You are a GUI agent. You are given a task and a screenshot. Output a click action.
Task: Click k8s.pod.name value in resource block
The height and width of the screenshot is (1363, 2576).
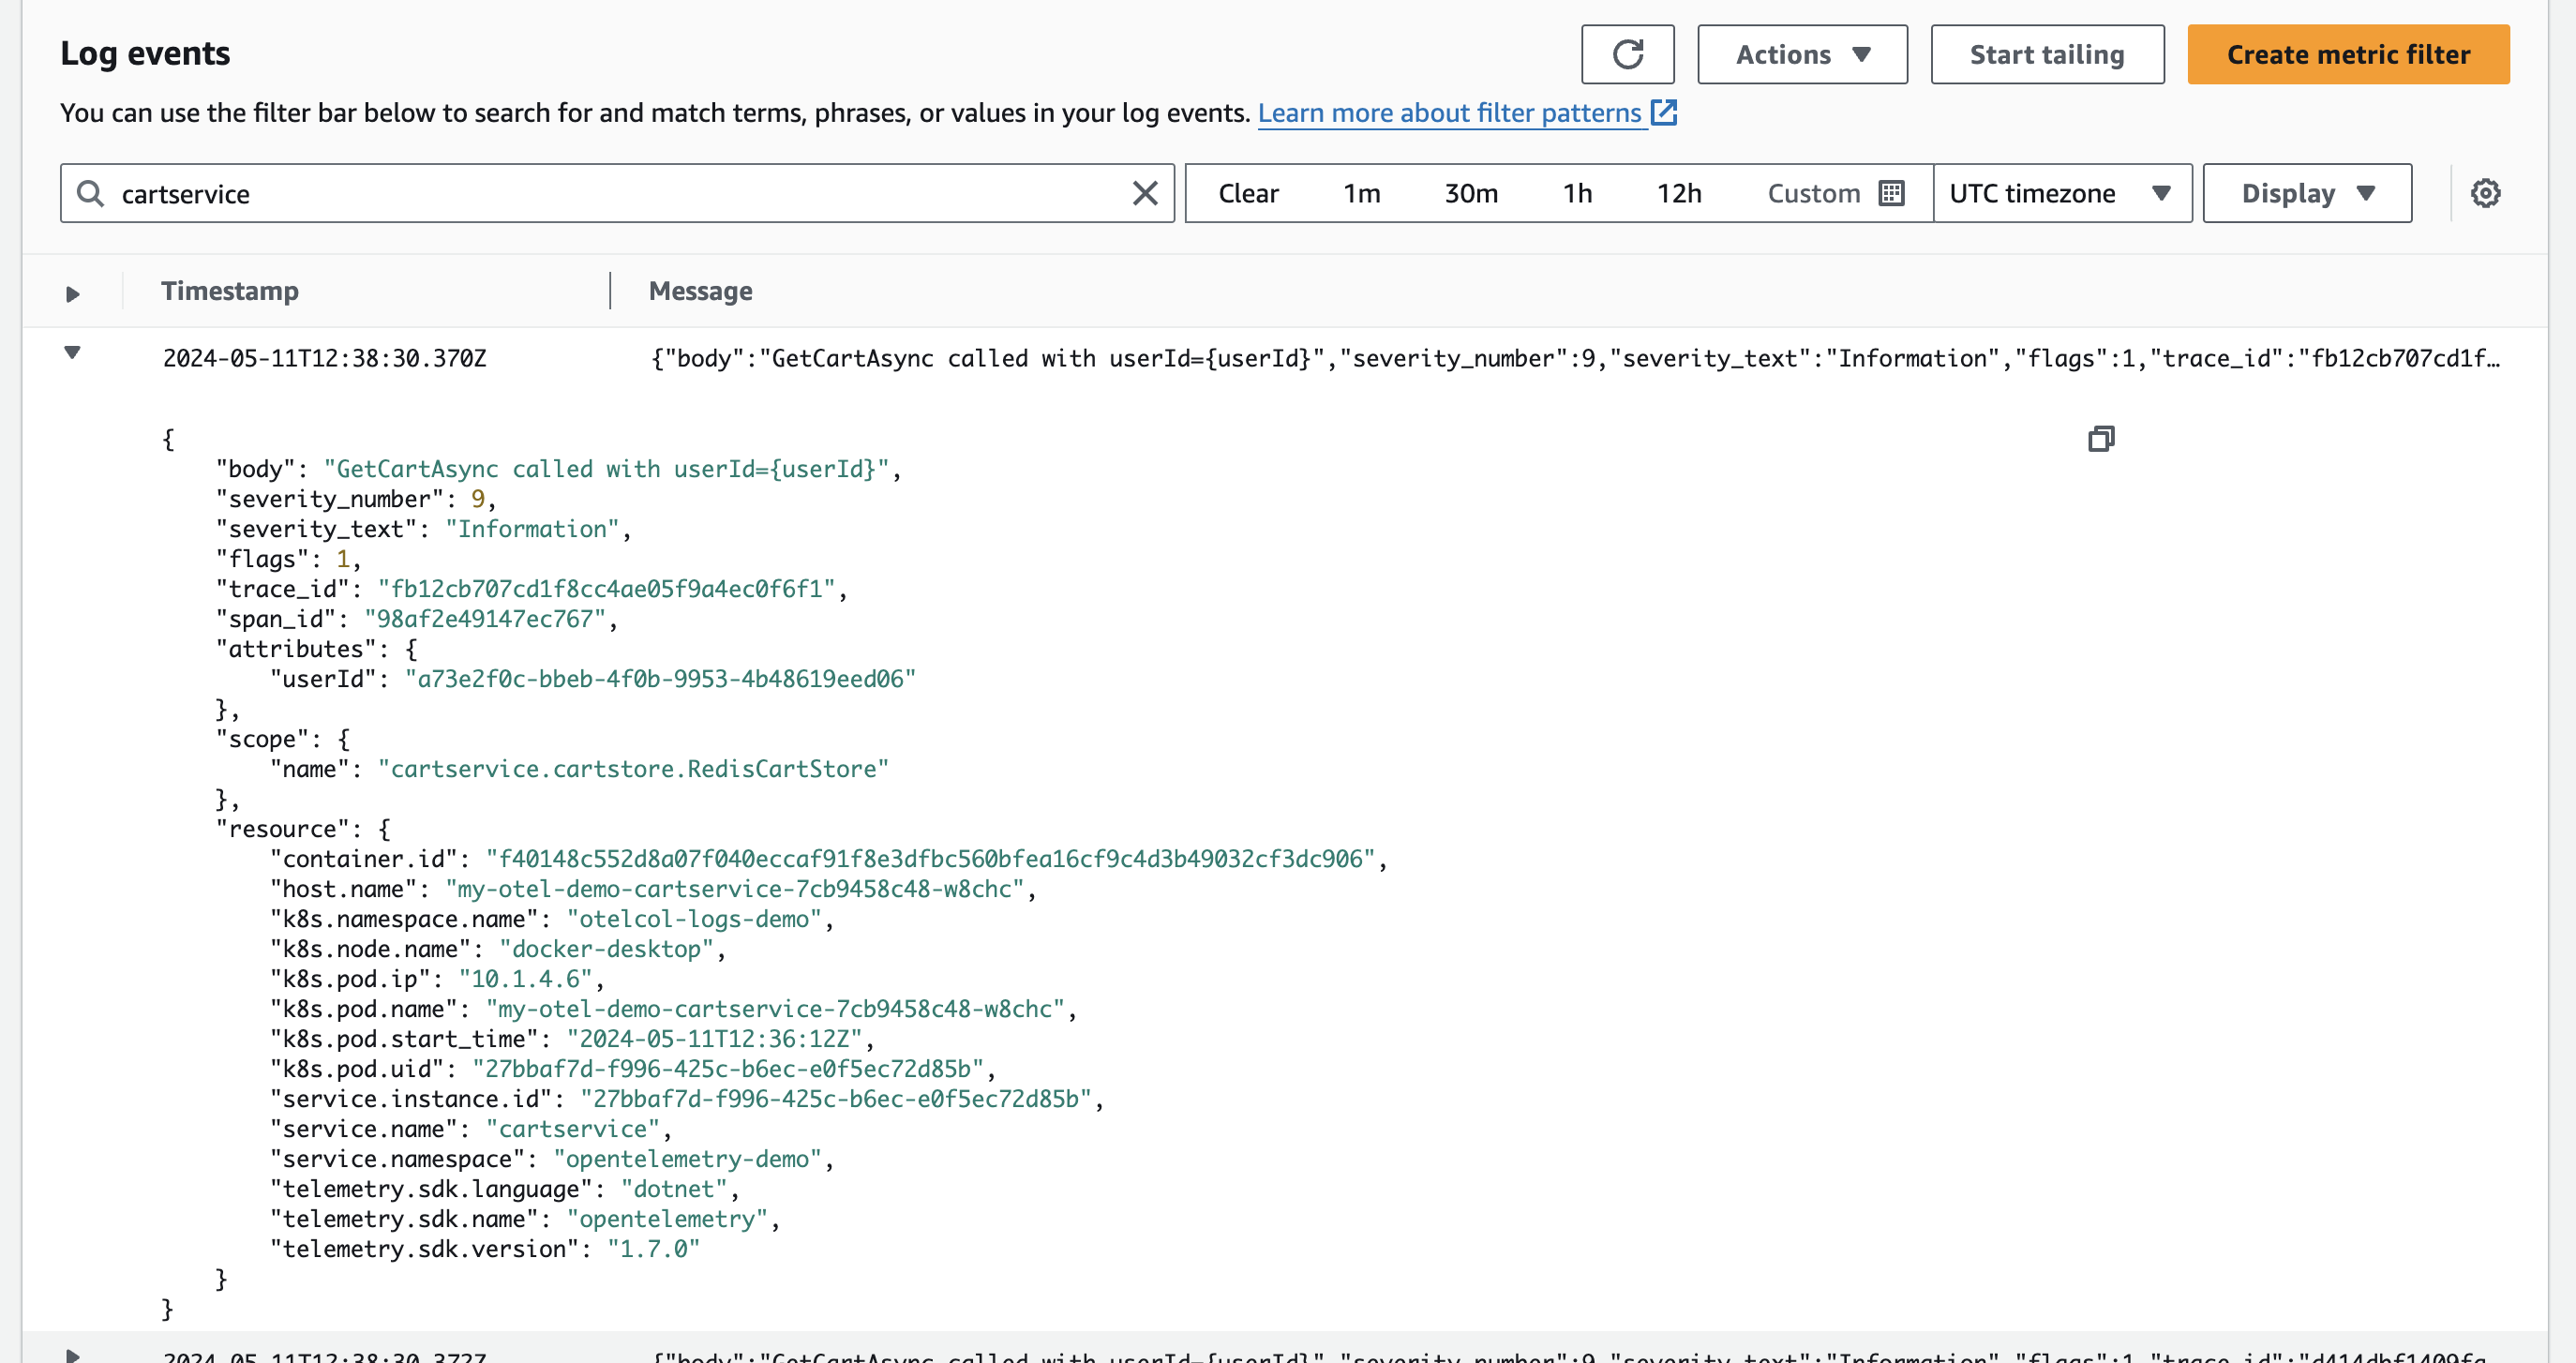coord(775,1009)
